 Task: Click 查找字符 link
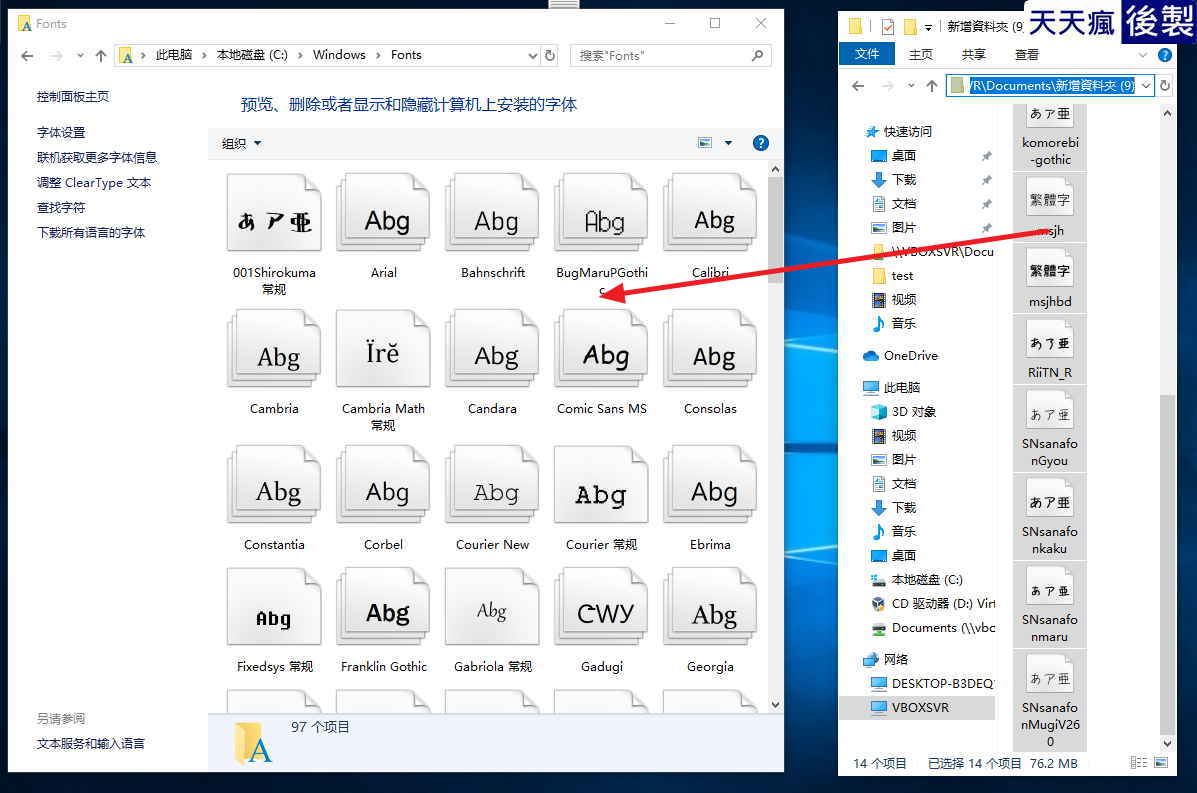pyautogui.click(x=61, y=208)
